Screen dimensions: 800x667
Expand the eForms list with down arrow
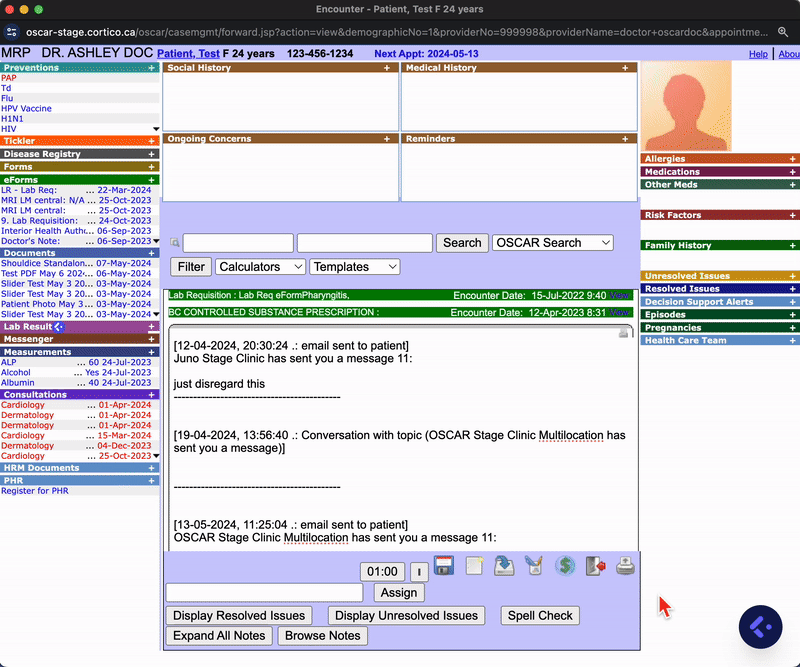(x=155, y=241)
